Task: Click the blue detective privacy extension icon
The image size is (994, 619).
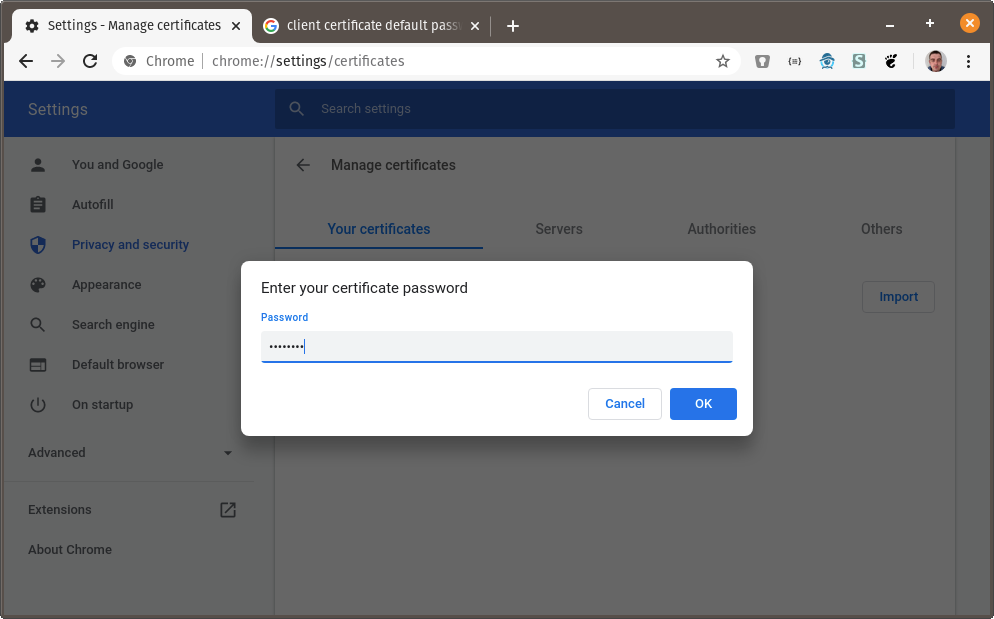Action: pos(827,61)
